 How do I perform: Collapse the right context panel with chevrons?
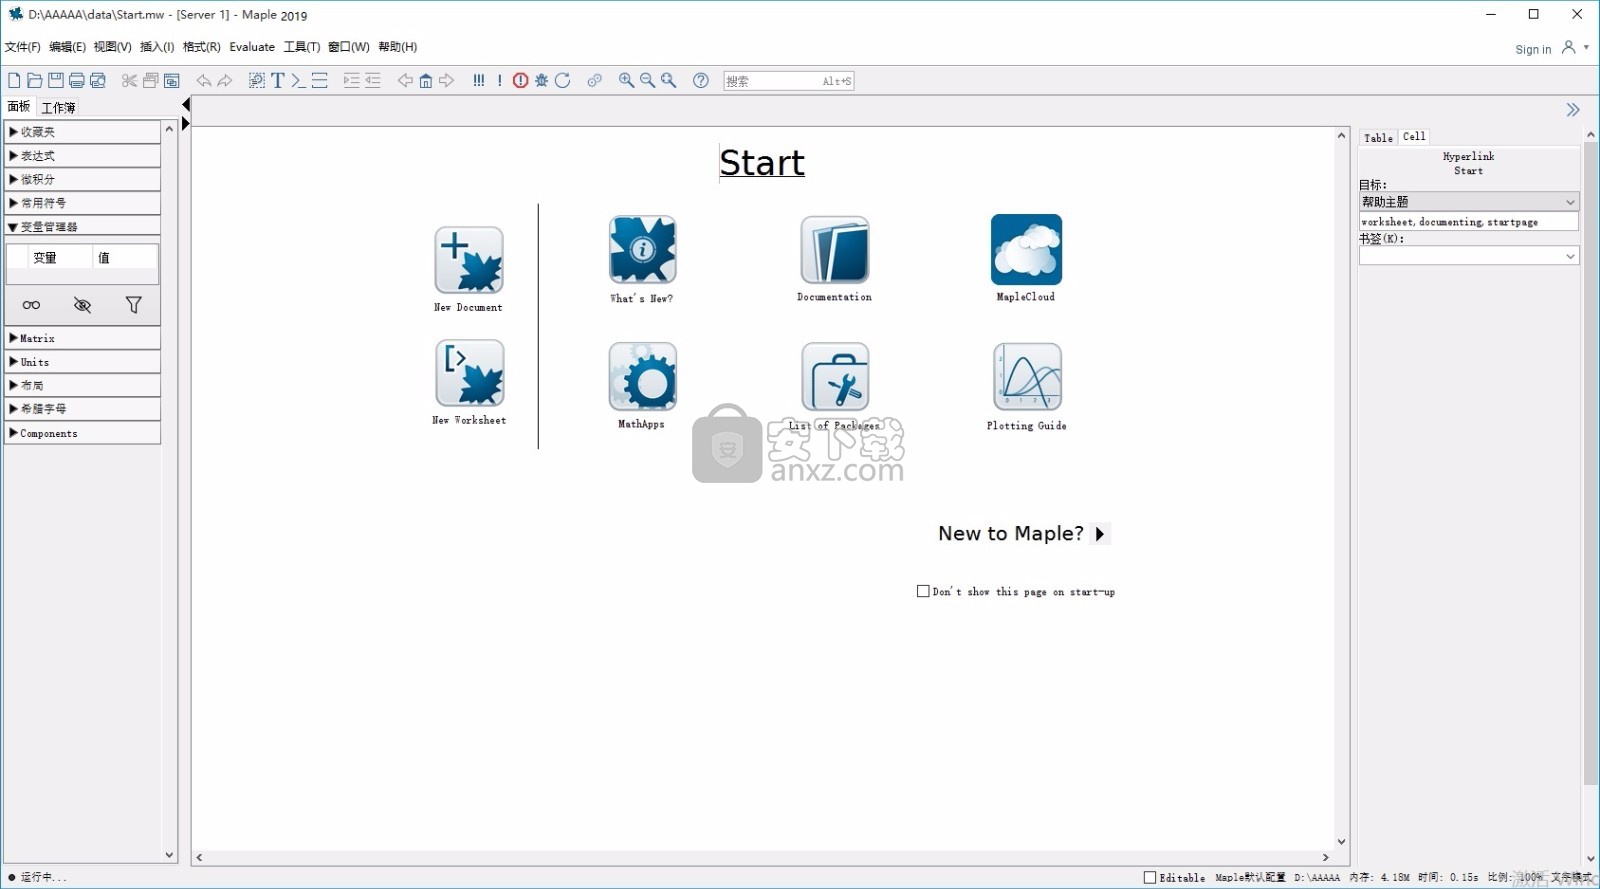coord(1573,110)
